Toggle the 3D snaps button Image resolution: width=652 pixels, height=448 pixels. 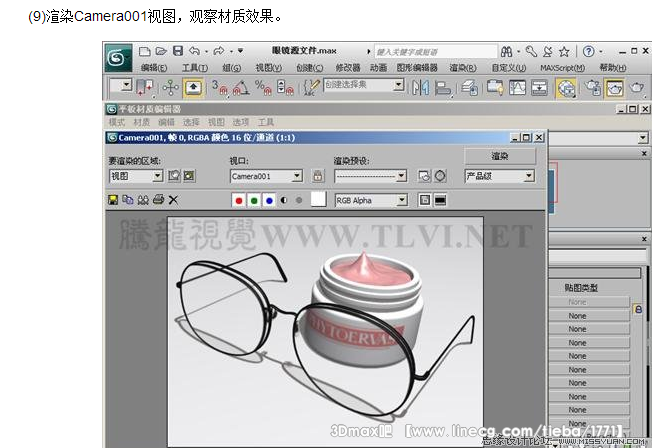220,87
